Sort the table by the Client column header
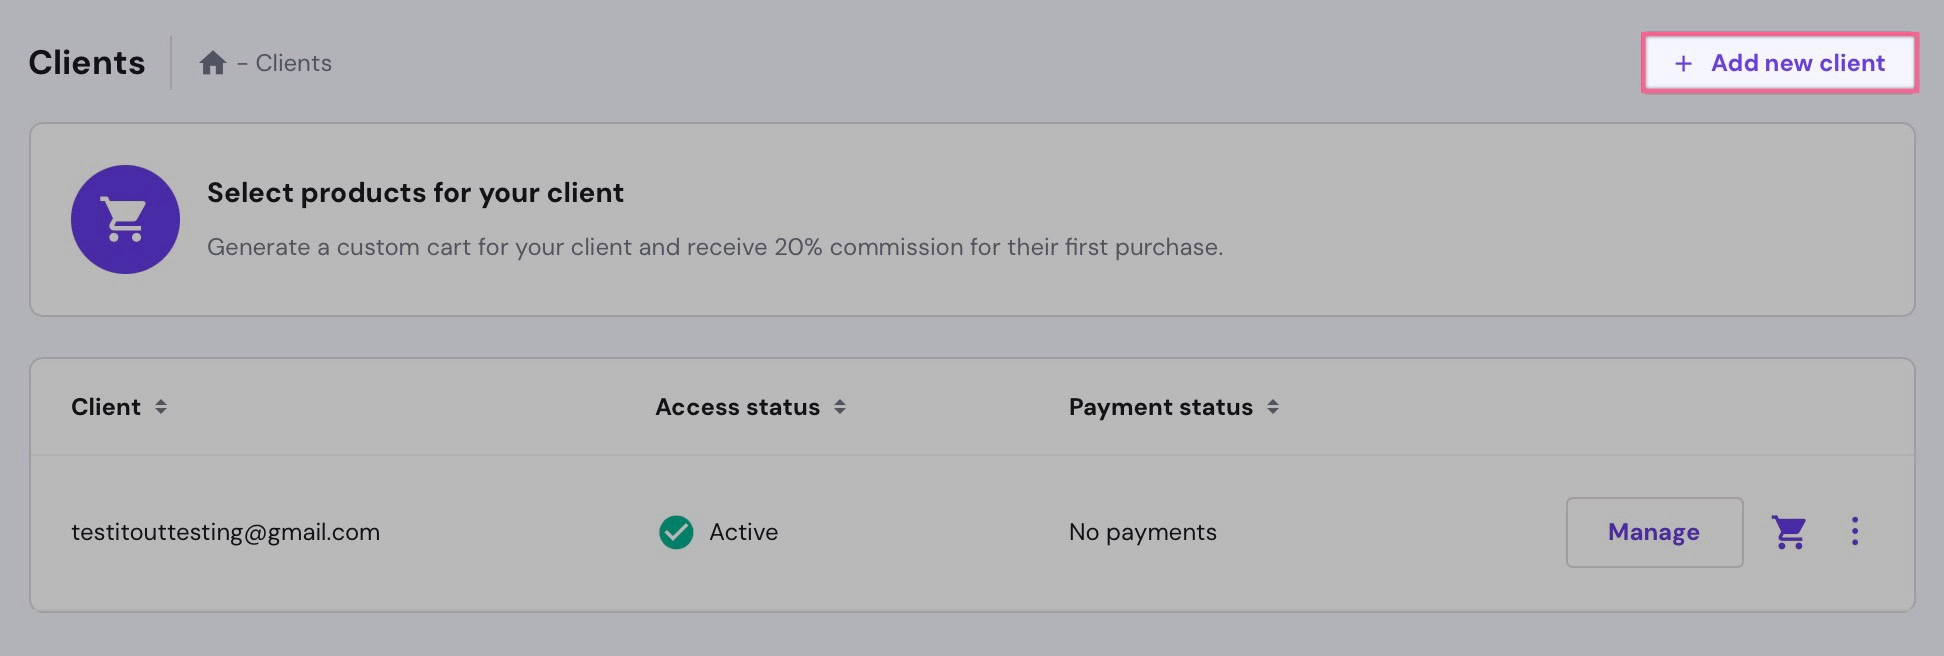 pyautogui.click(x=106, y=407)
